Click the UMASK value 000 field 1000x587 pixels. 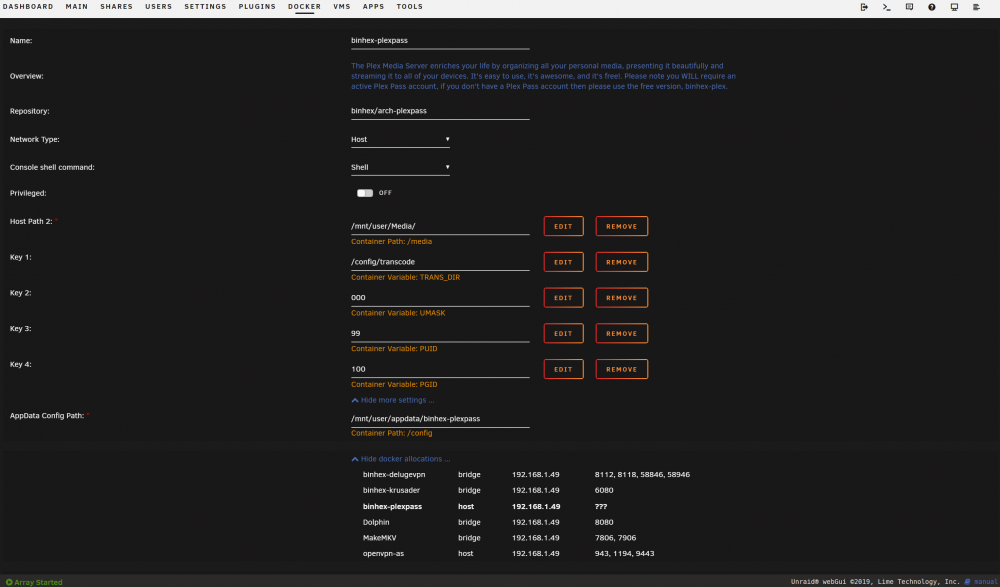[440, 298]
